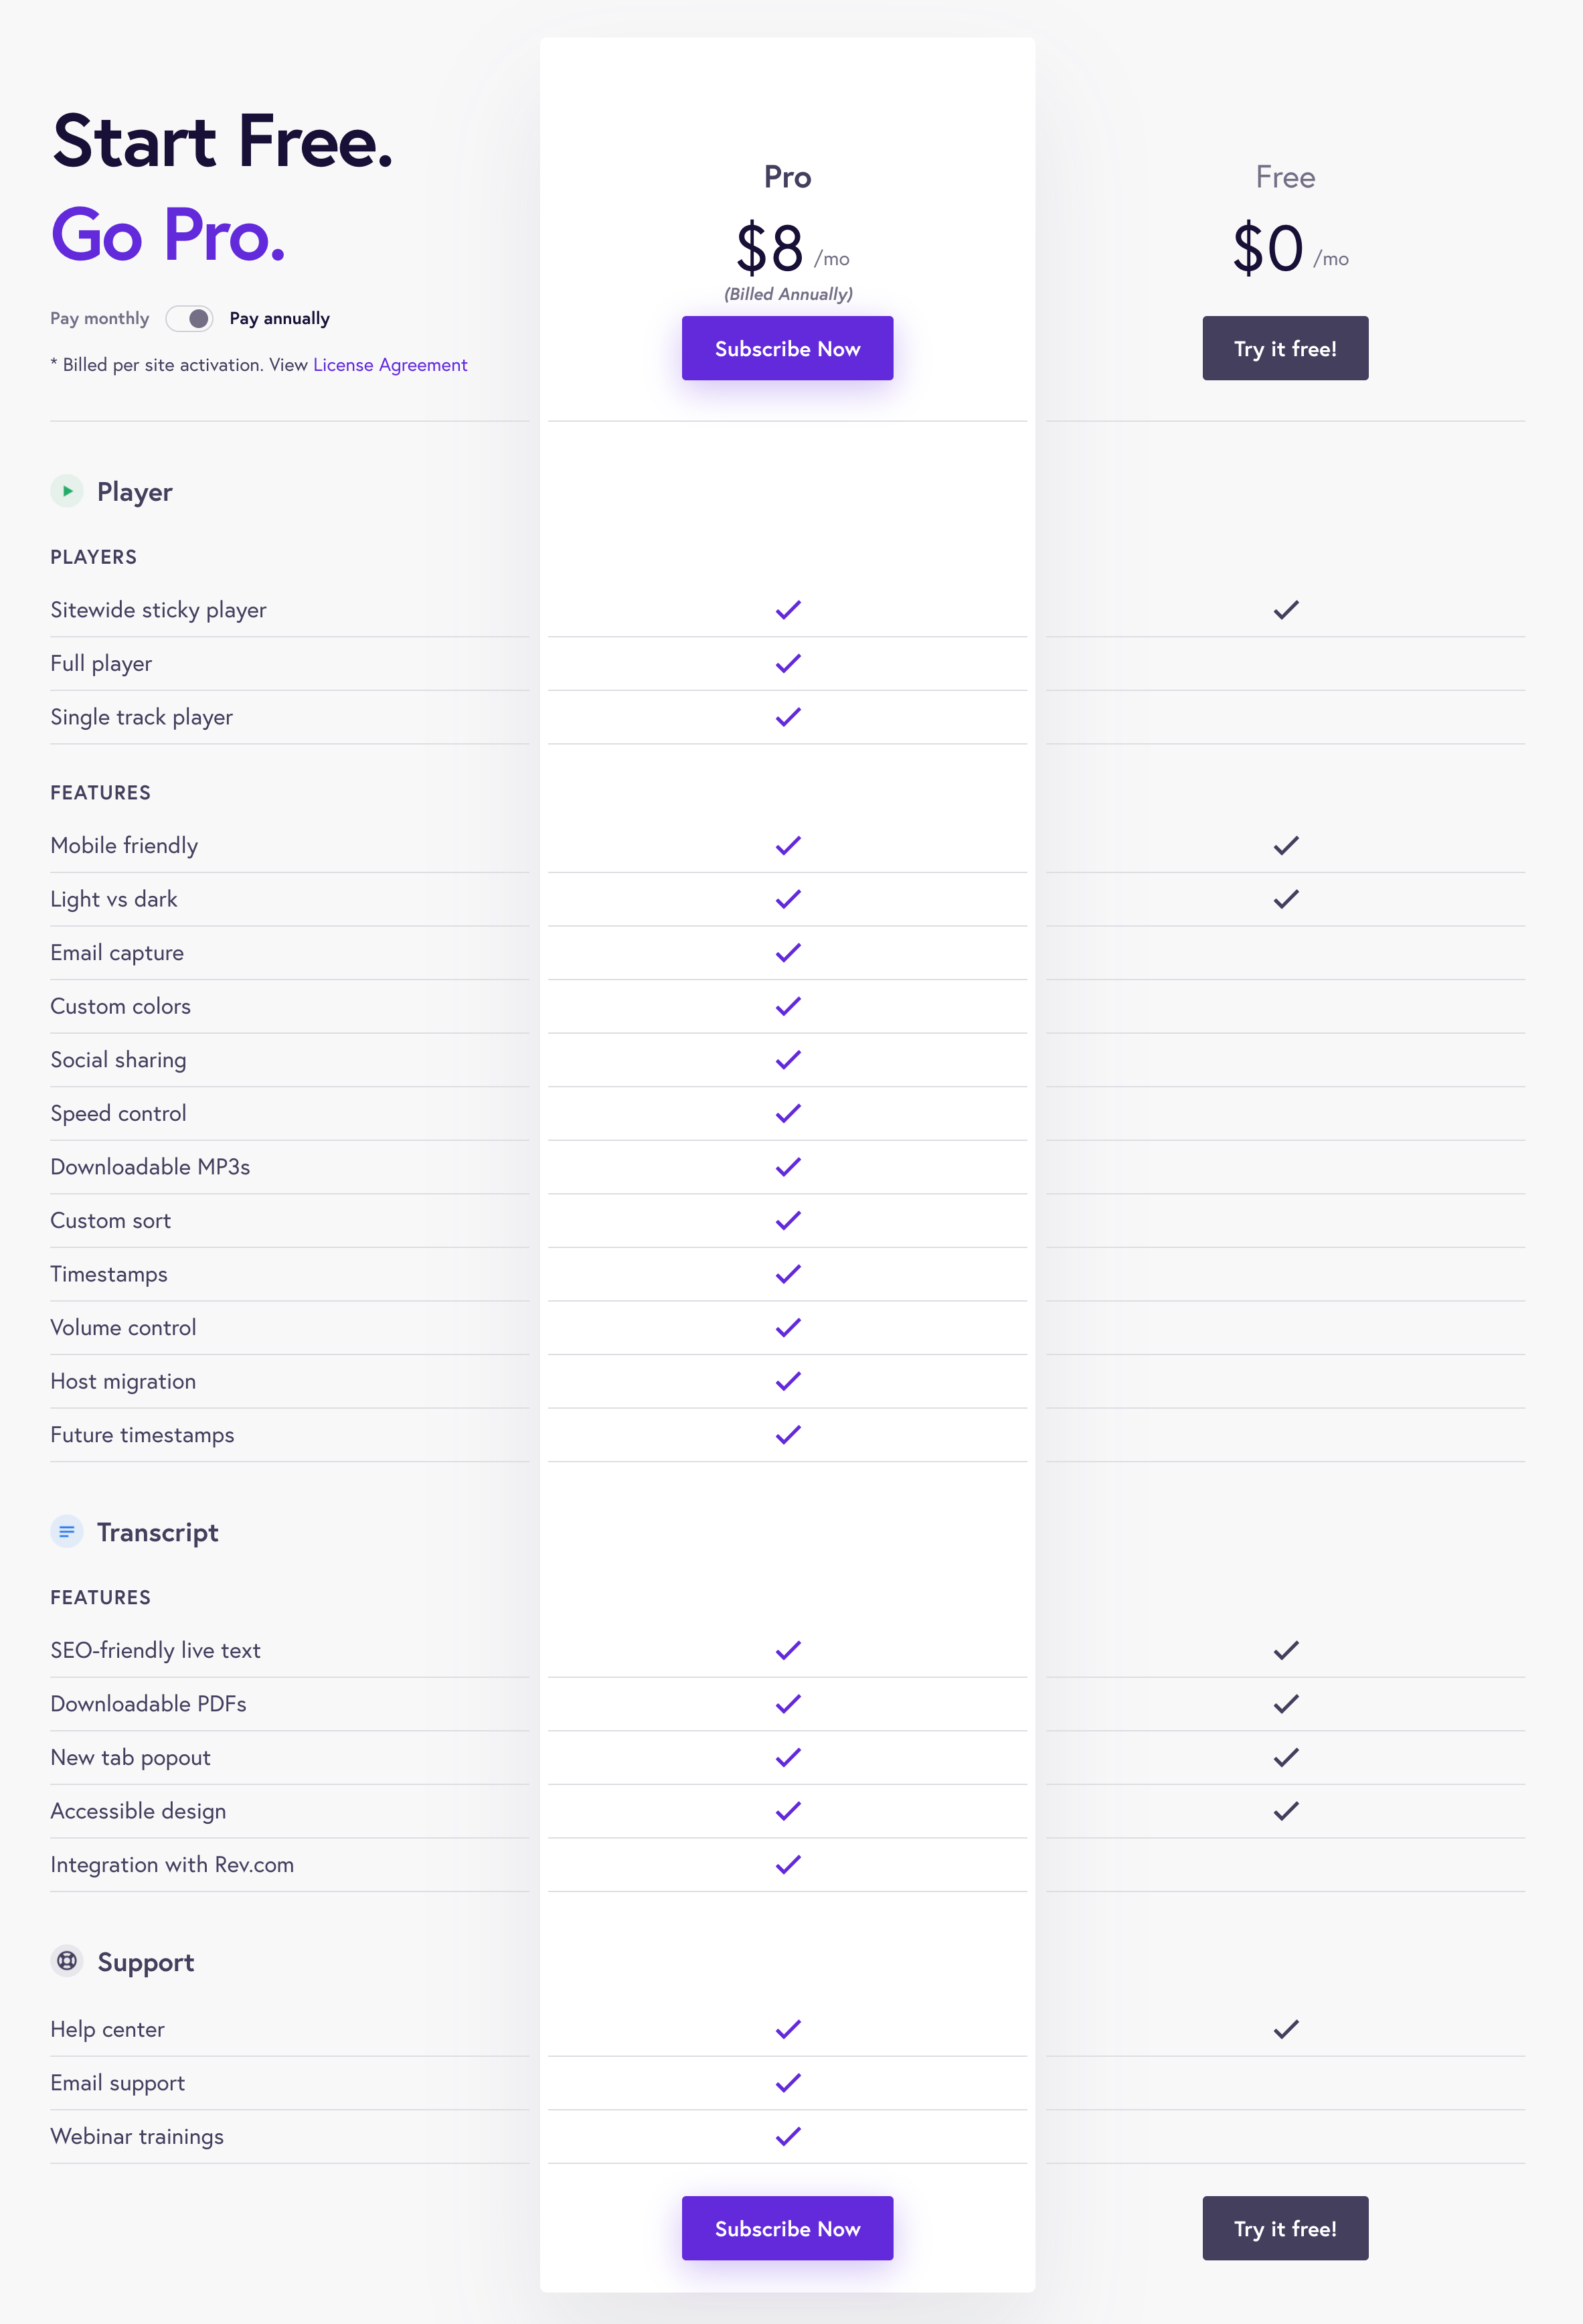The height and width of the screenshot is (2324, 1583).
Task: Select the Pay monthly label
Action: tap(100, 318)
